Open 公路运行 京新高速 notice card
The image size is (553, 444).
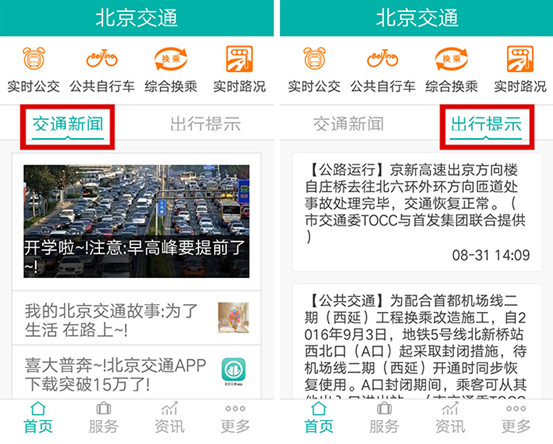[x=417, y=212]
